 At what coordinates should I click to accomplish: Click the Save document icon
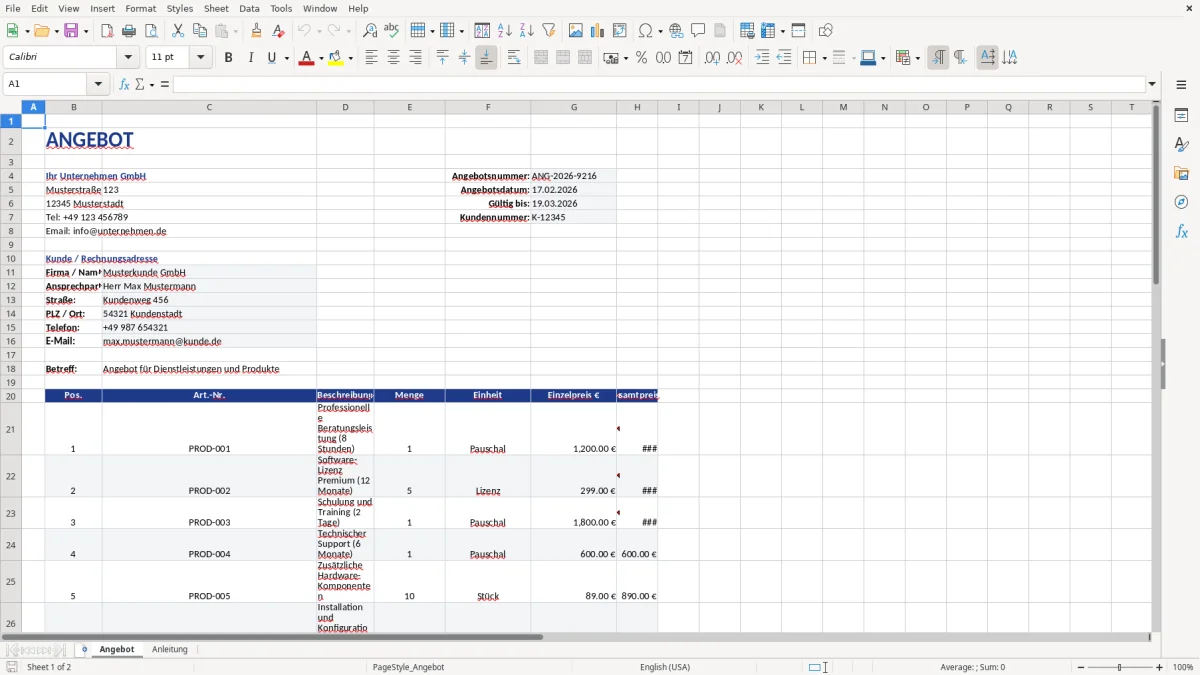pyautogui.click(x=71, y=31)
